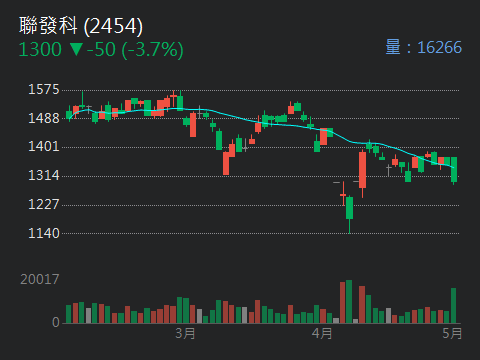480x360 pixels.
Task: Click the last green candlestick at chart end
Action: coord(454,169)
